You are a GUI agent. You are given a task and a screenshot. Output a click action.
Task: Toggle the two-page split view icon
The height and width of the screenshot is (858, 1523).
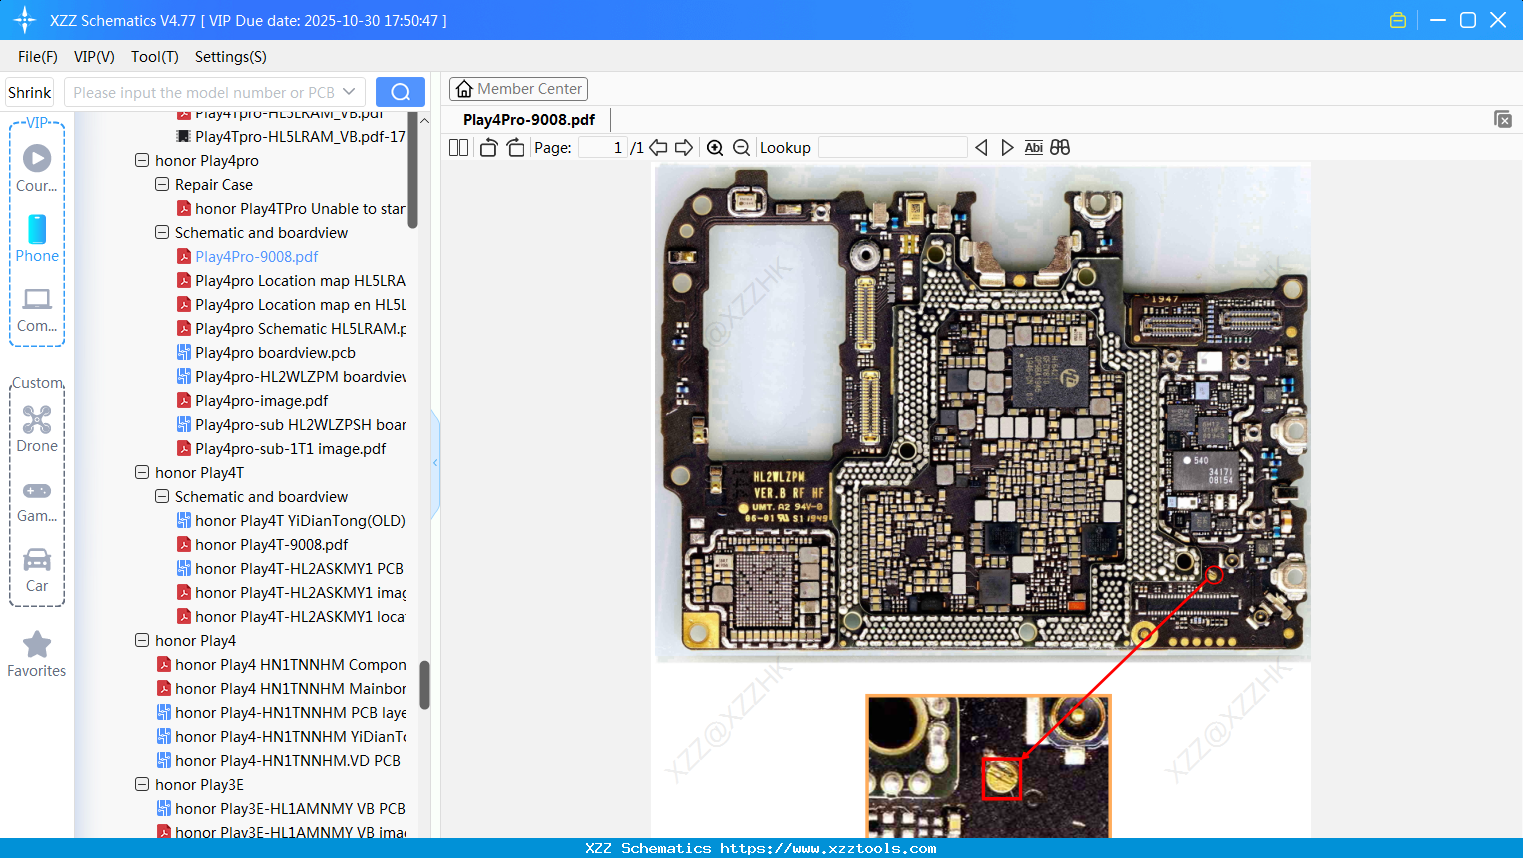pos(458,148)
